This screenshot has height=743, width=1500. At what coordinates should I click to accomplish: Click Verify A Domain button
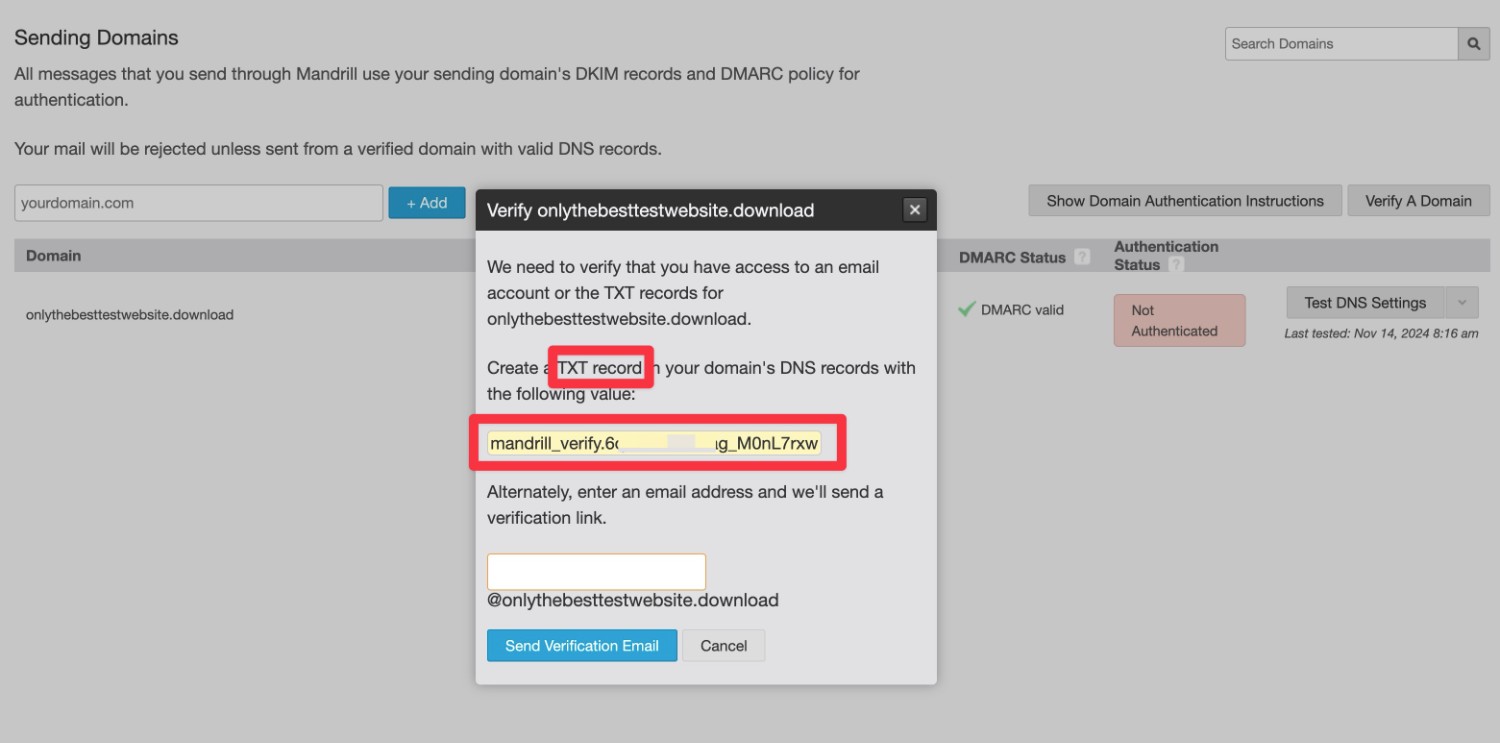[x=1418, y=201]
